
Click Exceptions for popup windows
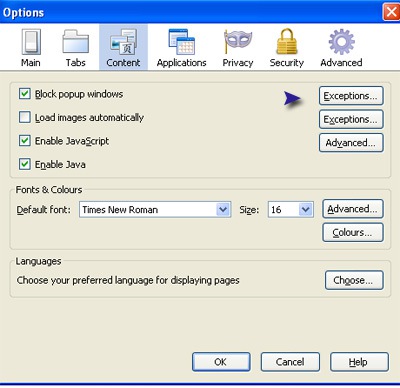(351, 96)
